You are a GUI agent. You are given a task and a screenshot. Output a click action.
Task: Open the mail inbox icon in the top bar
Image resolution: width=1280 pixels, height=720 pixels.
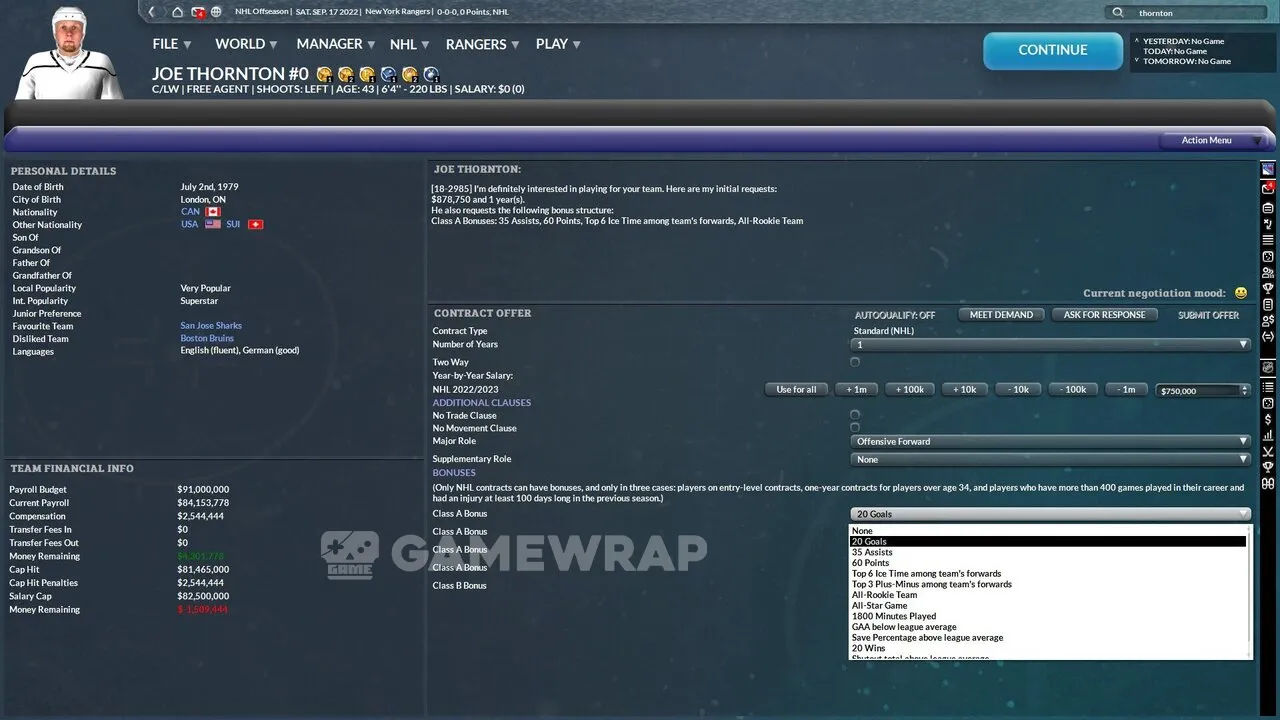pyautogui.click(x=198, y=12)
